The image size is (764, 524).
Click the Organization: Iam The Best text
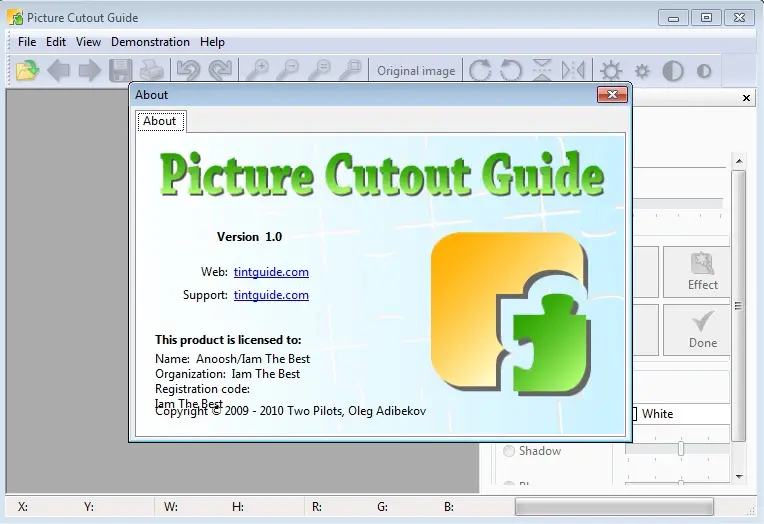(228, 374)
